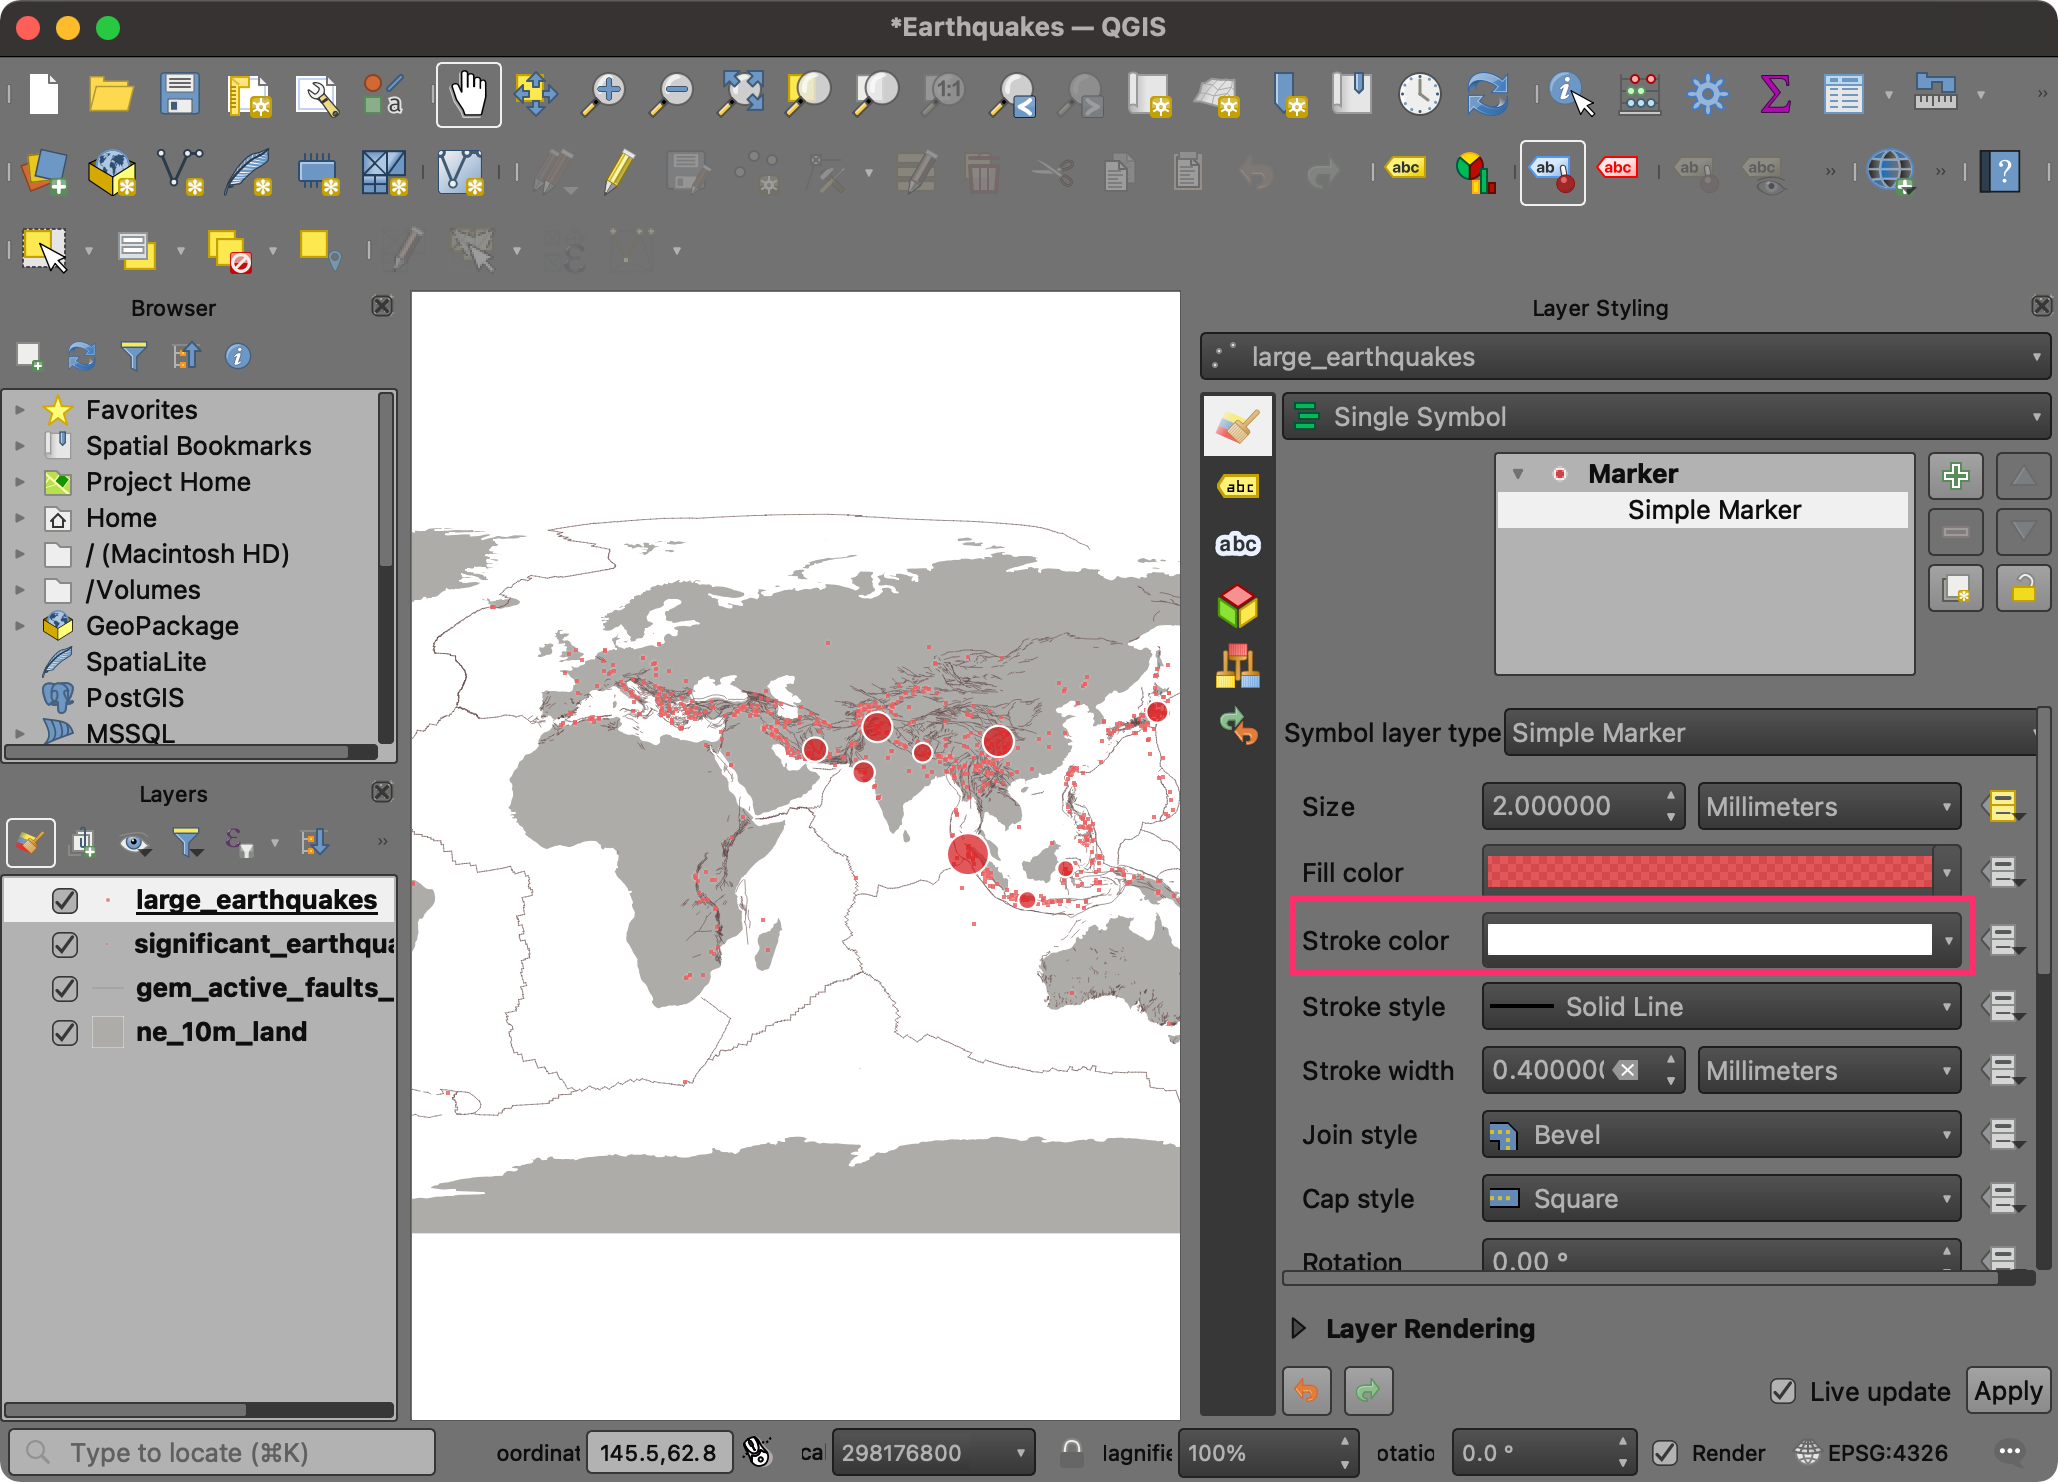Viewport: 2058px width, 1482px height.
Task: Toggle editing with the yellow pencil icon
Action: tap(620, 172)
